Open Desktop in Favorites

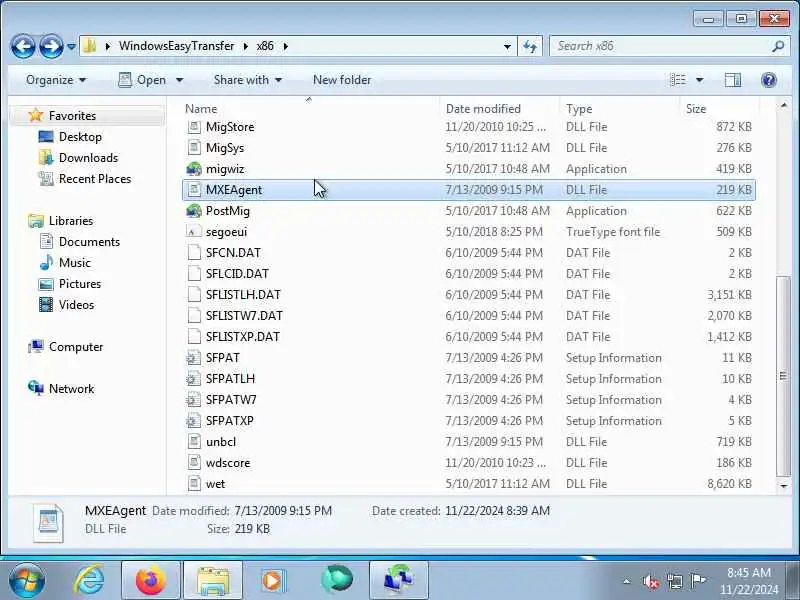[x=80, y=137]
